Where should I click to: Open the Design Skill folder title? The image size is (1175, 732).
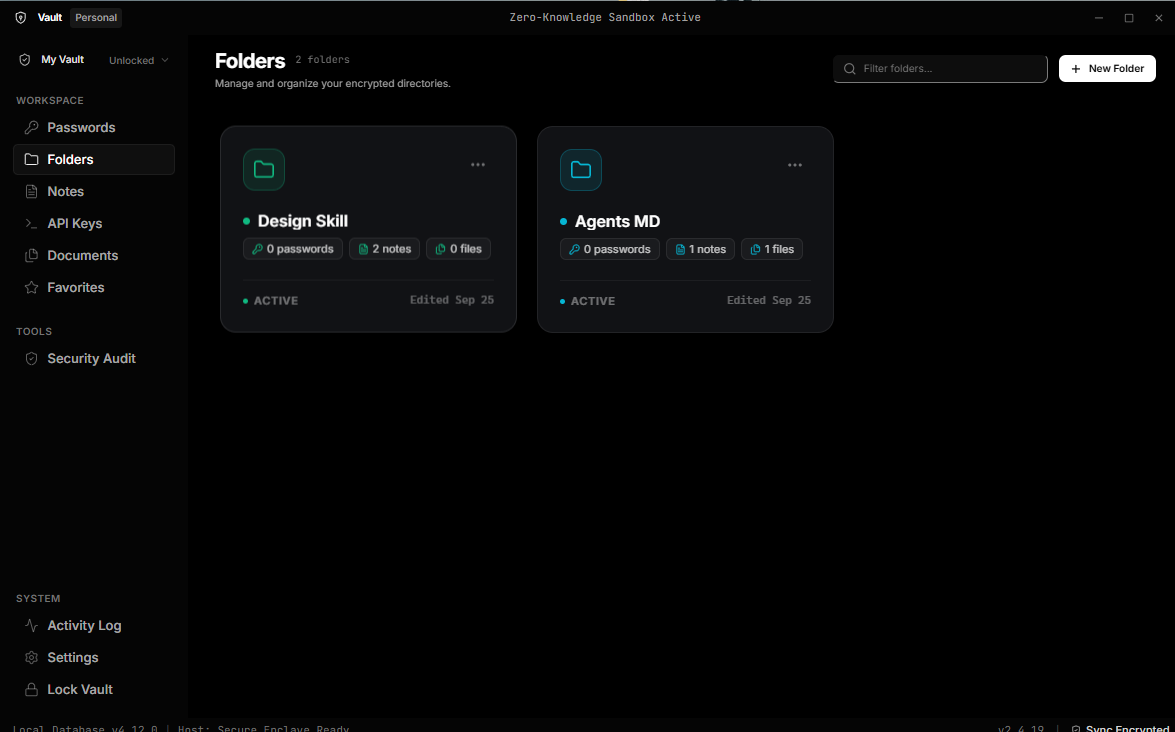click(303, 221)
